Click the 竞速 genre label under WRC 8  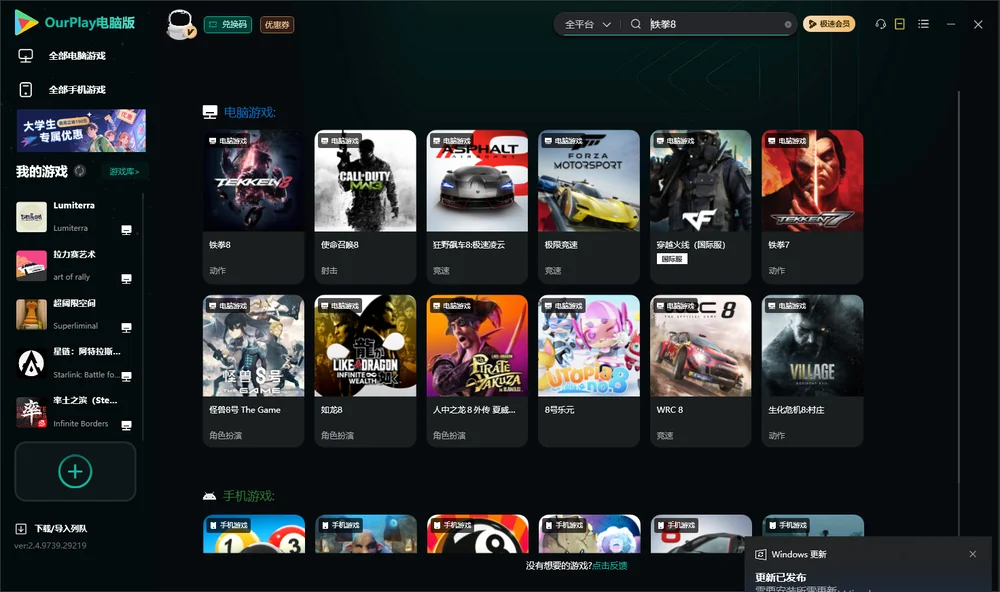click(665, 436)
